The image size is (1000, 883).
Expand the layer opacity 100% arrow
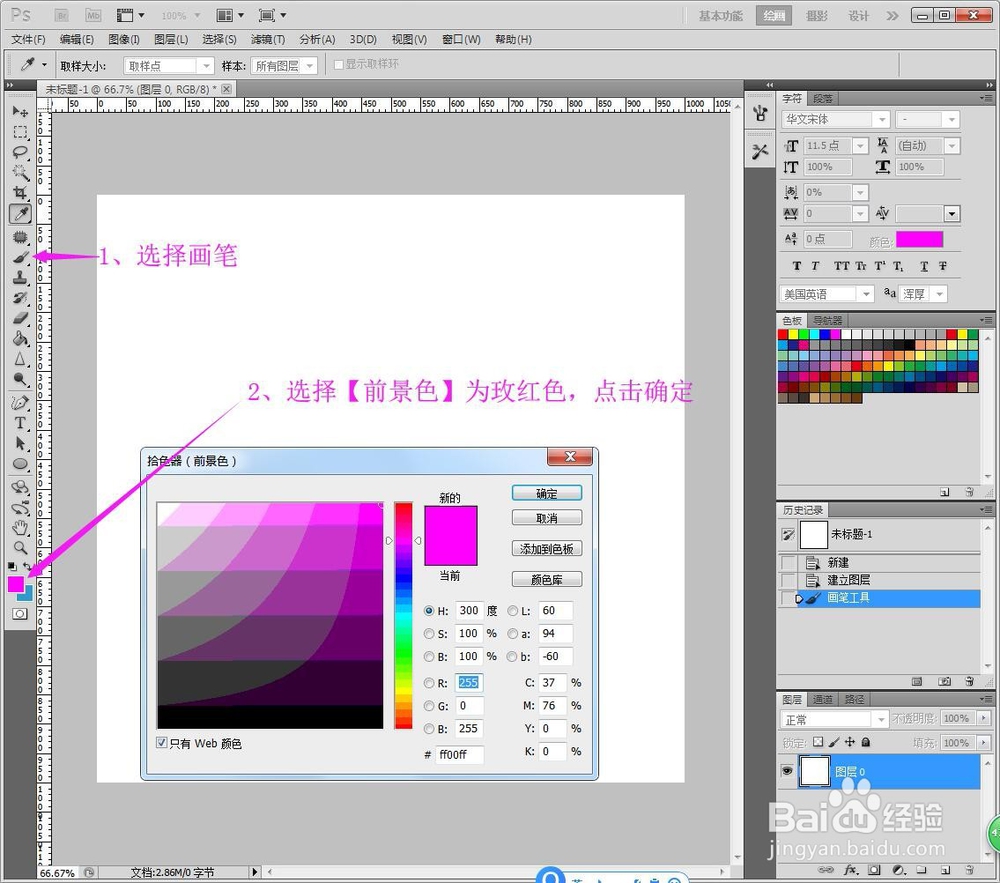(x=984, y=719)
